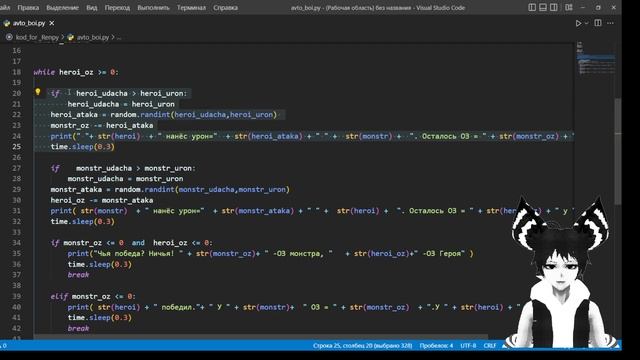Toggle the primary side bar layout icon
The width and height of the screenshot is (640, 360).
(x=532, y=7)
